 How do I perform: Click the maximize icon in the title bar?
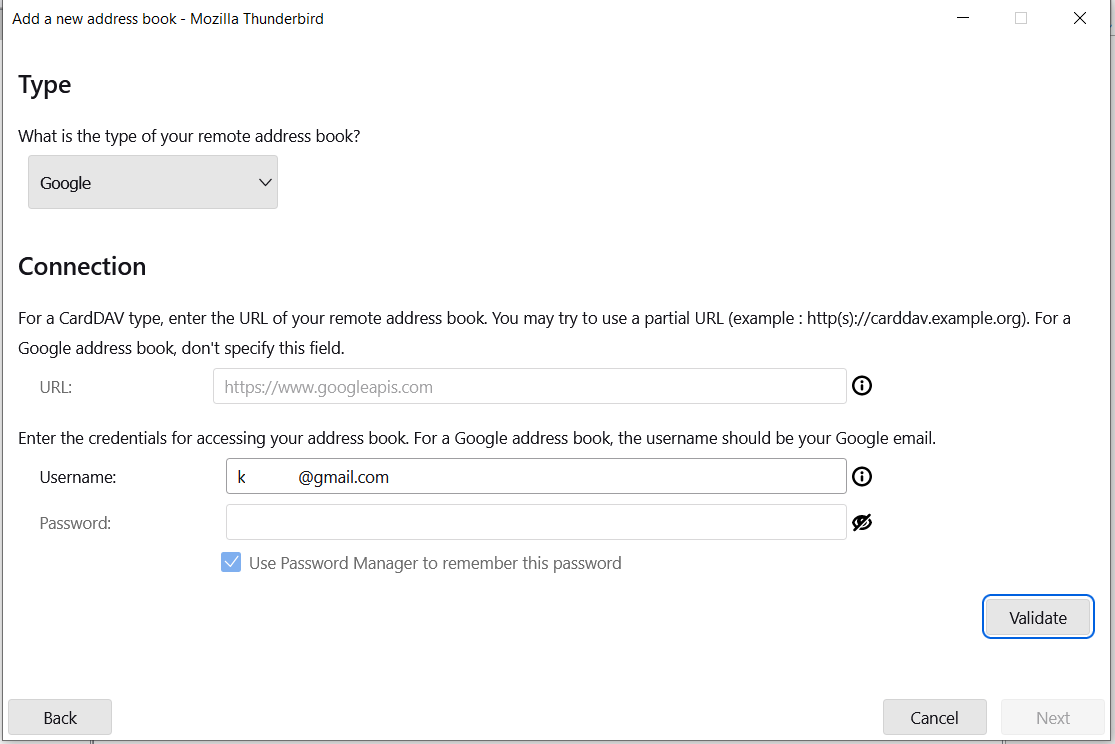[x=1021, y=18]
